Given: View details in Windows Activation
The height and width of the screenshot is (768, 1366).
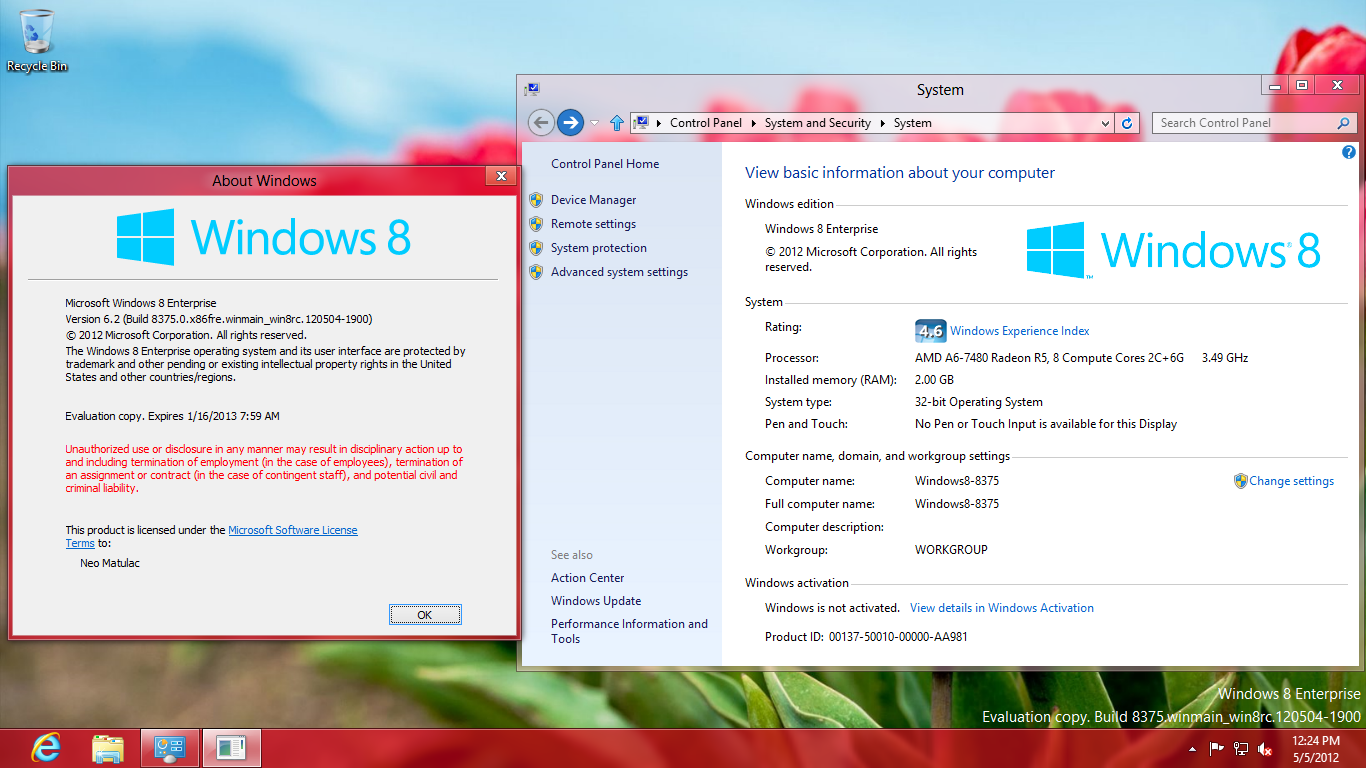Looking at the screenshot, I should point(1002,608).
